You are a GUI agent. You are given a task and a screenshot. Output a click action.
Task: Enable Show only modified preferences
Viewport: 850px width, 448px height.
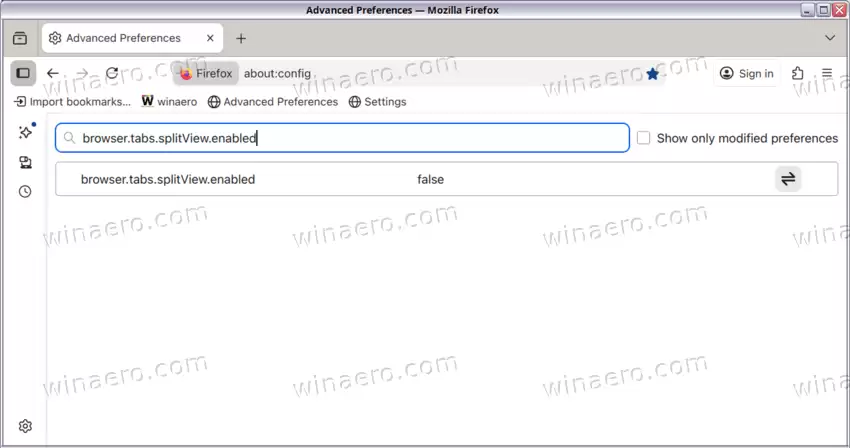click(x=644, y=138)
